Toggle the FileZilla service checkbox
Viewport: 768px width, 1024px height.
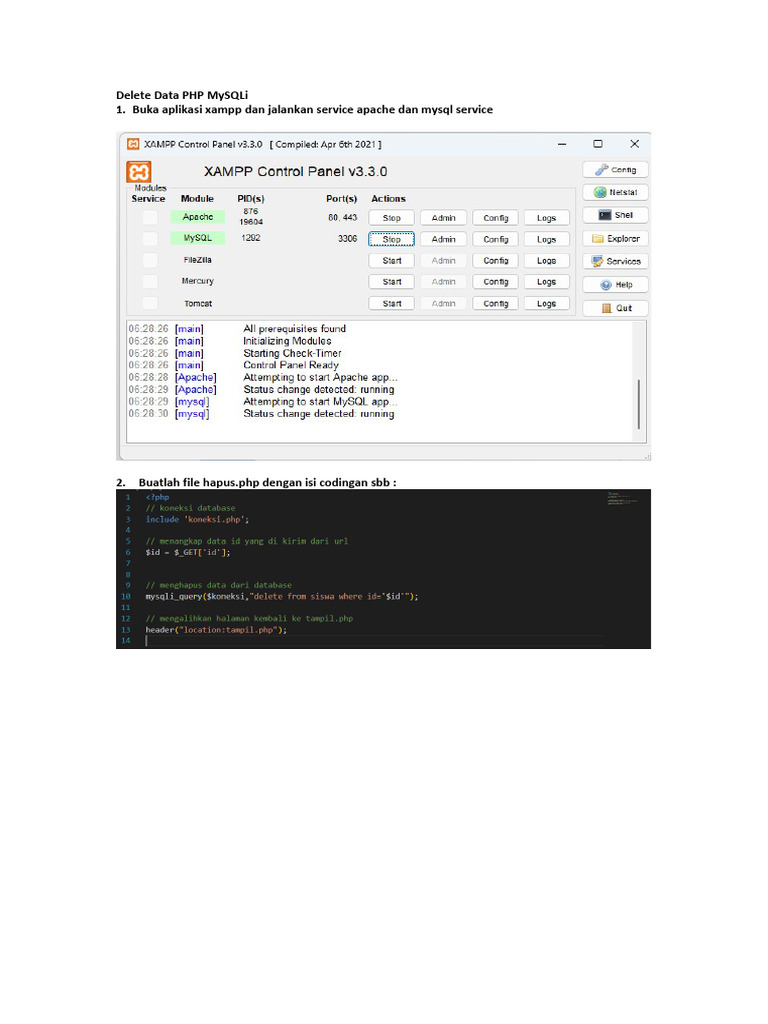pos(150,260)
